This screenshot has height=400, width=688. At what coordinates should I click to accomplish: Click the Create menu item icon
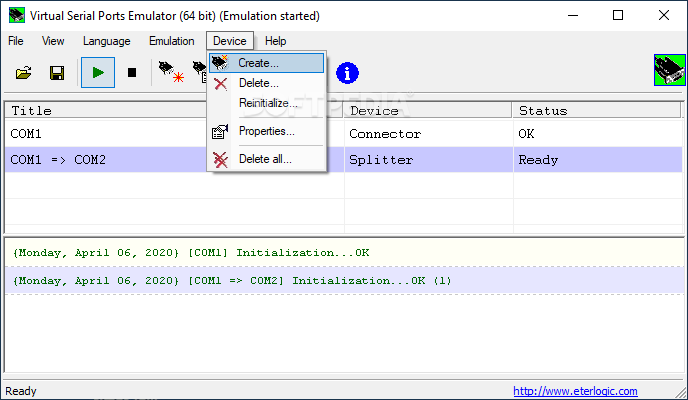pyautogui.click(x=220, y=63)
